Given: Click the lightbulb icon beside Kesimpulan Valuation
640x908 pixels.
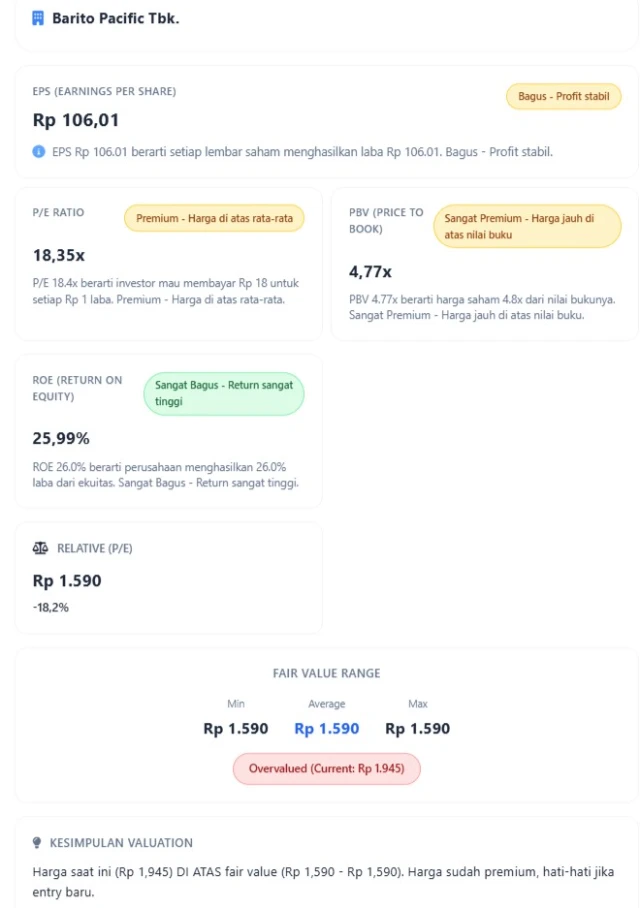Looking at the screenshot, I should point(38,842).
